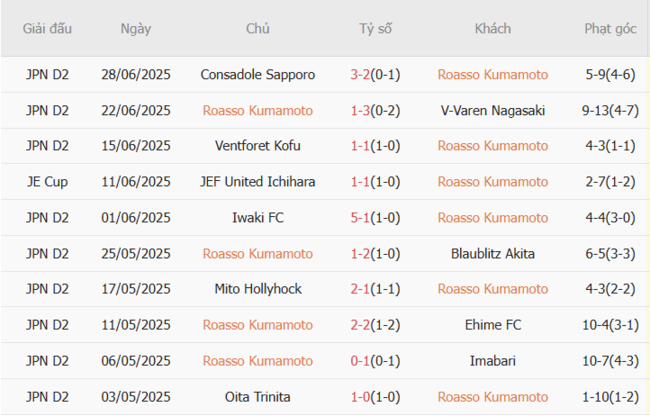Viewport: 650px width, 416px height.
Task: Click the Khách column header
Action: tap(493, 29)
